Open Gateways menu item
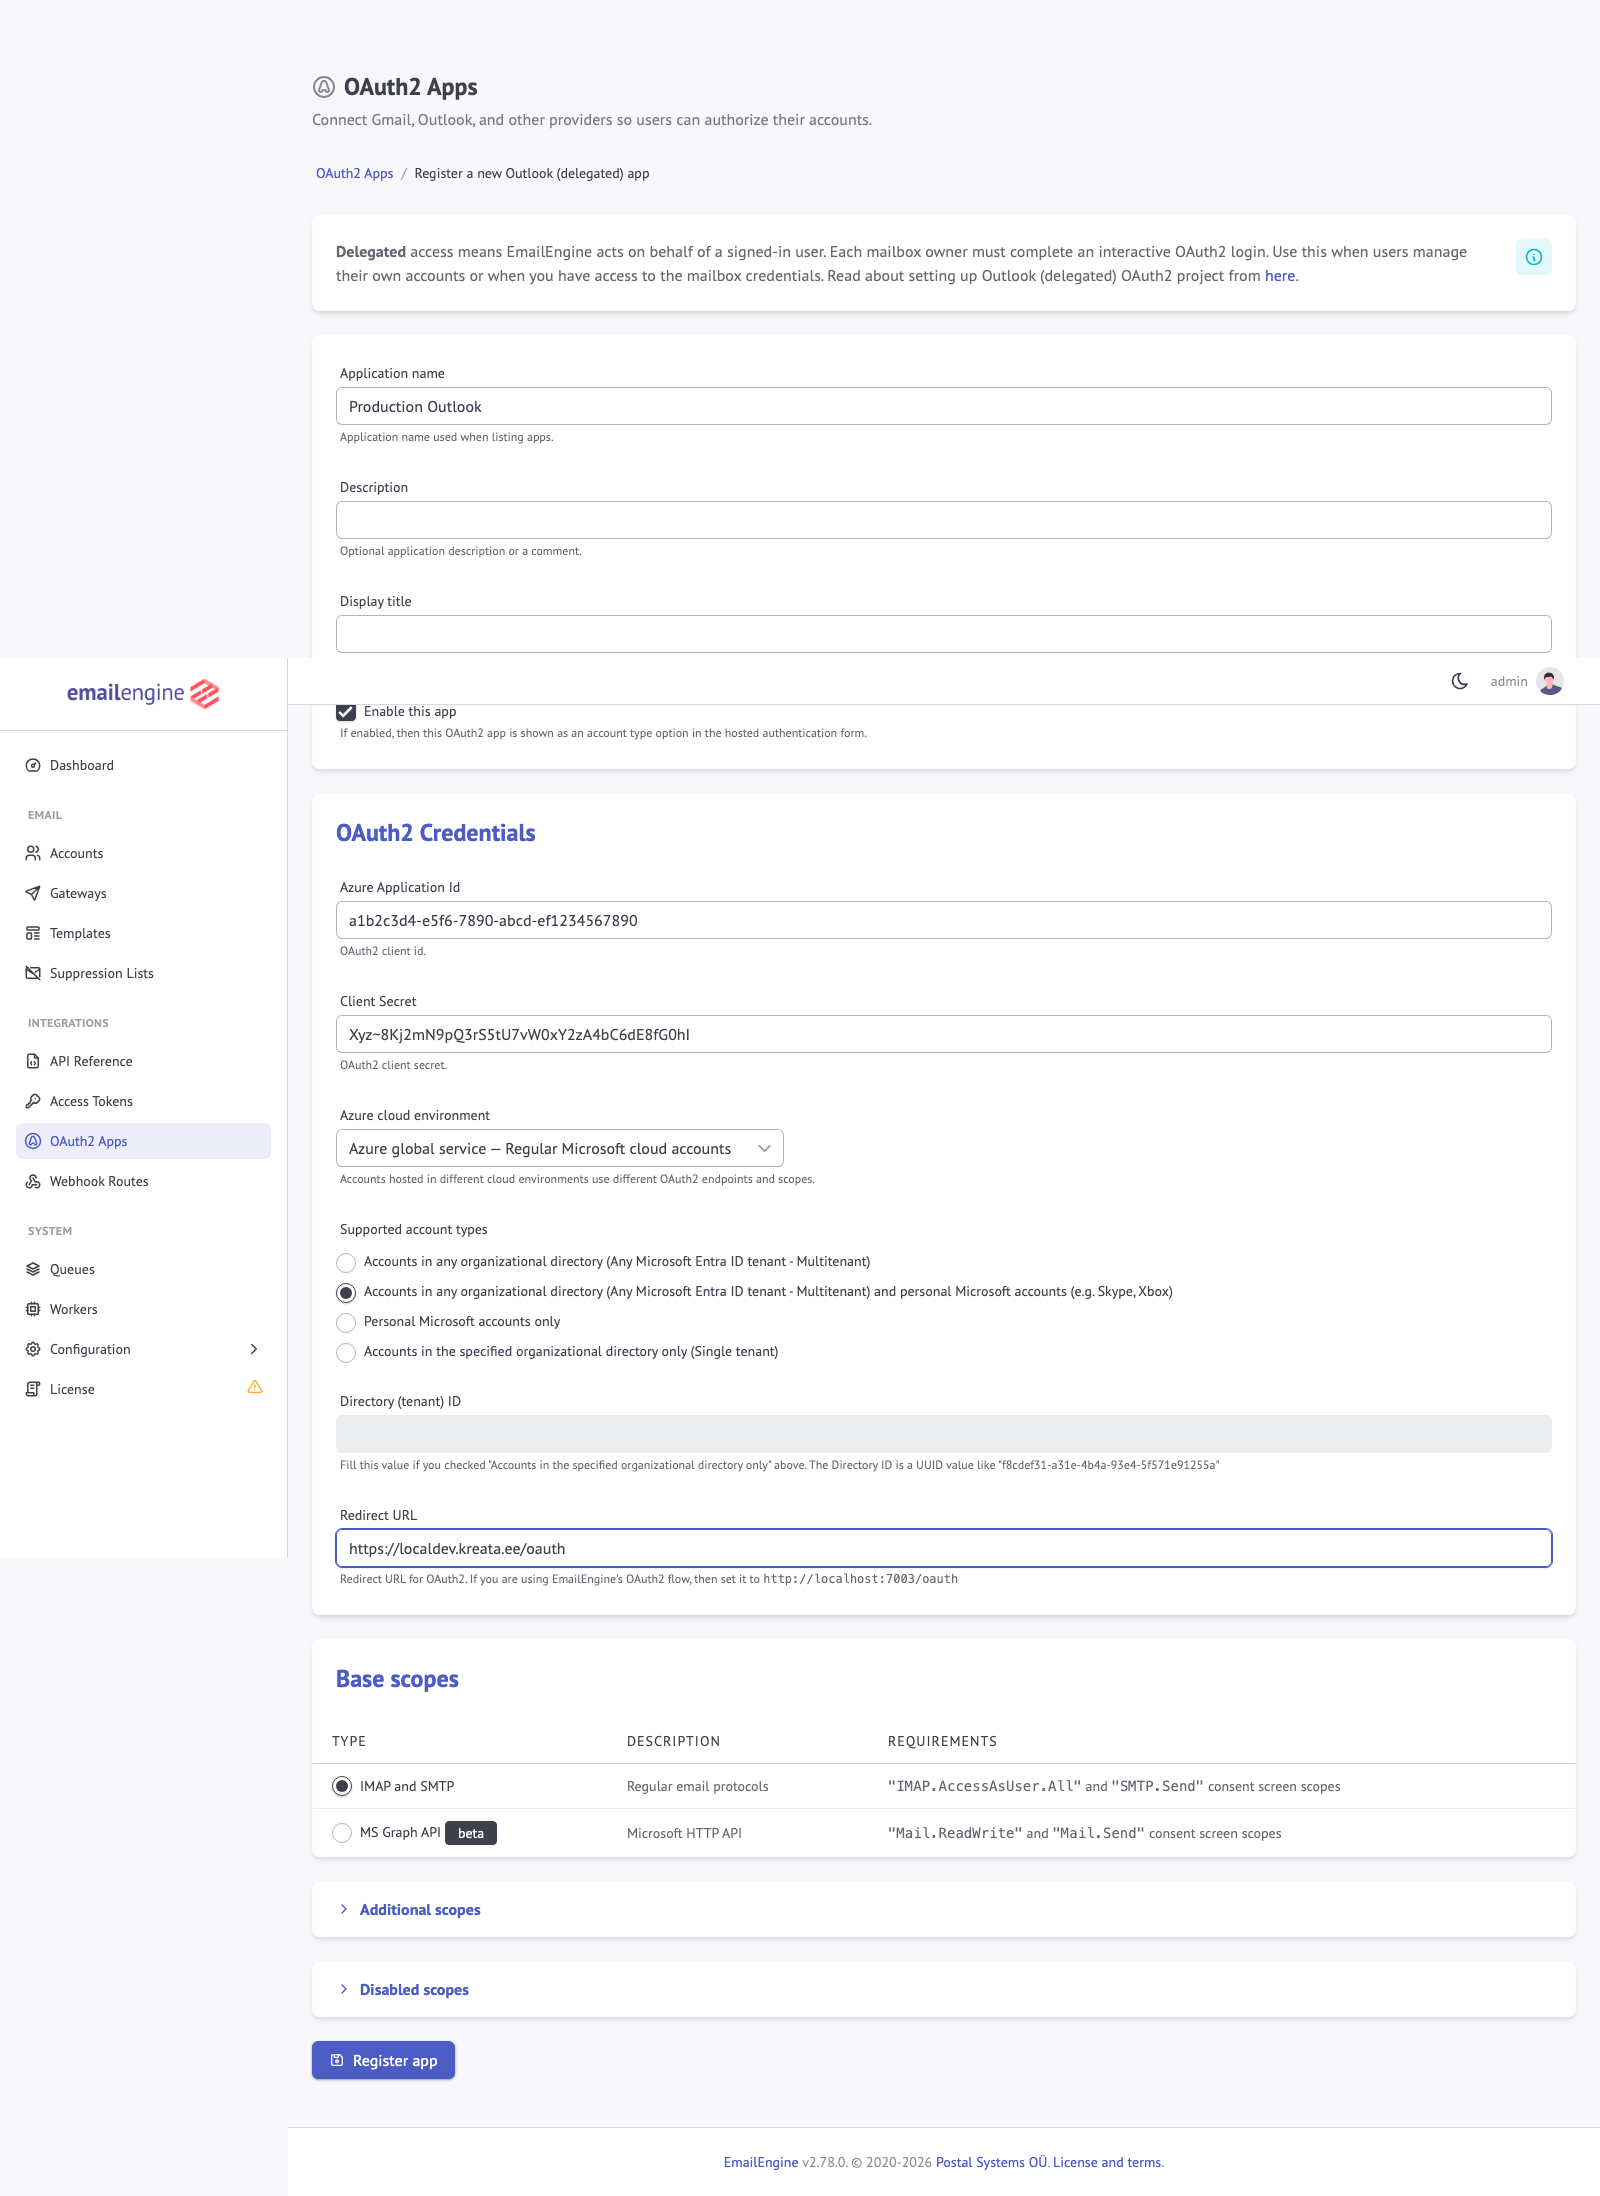 click(143, 893)
